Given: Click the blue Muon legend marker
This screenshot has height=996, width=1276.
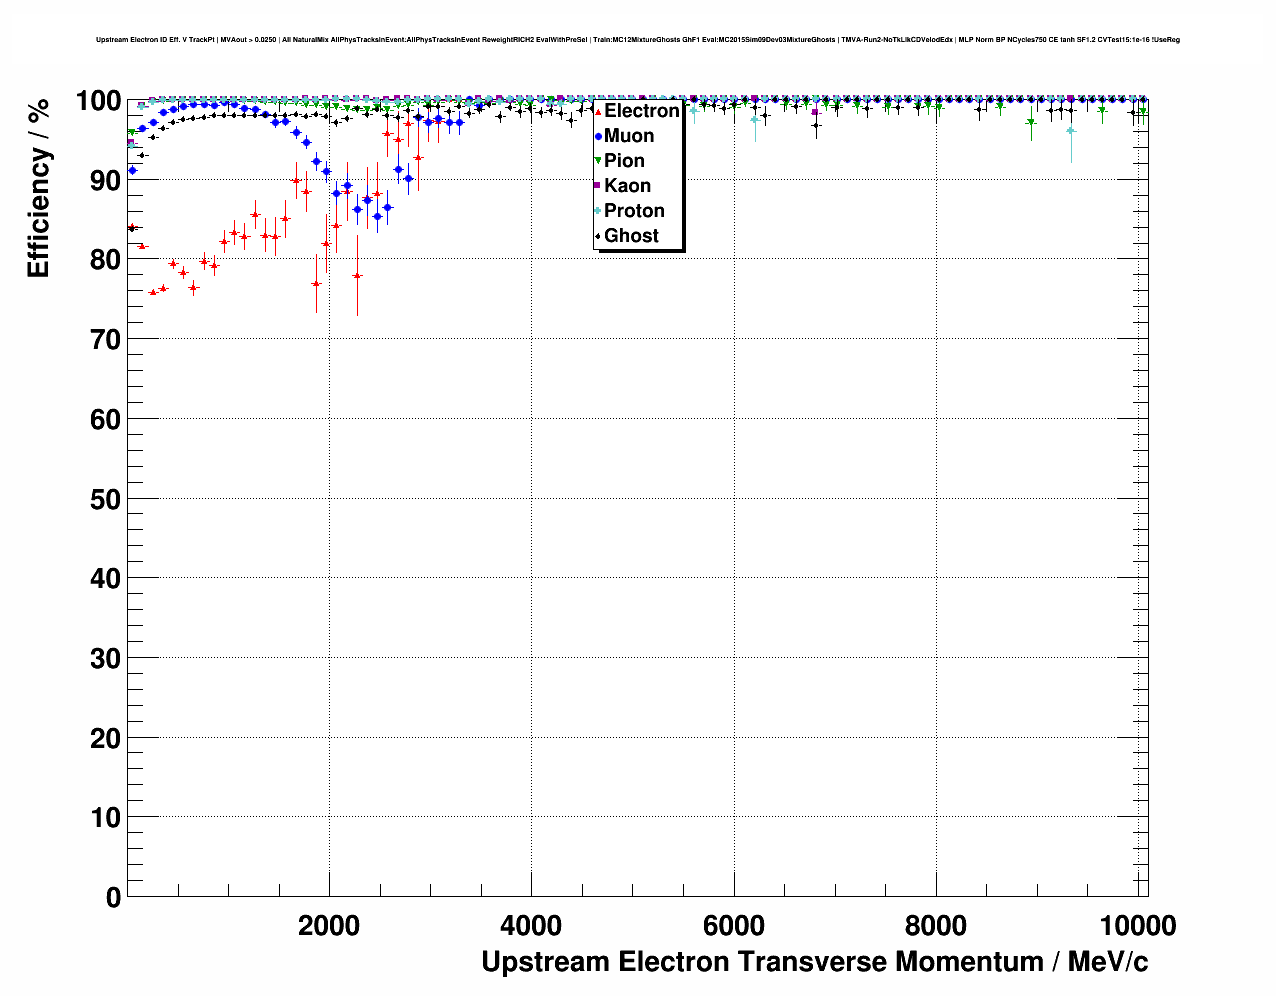Looking at the screenshot, I should pos(598,136).
